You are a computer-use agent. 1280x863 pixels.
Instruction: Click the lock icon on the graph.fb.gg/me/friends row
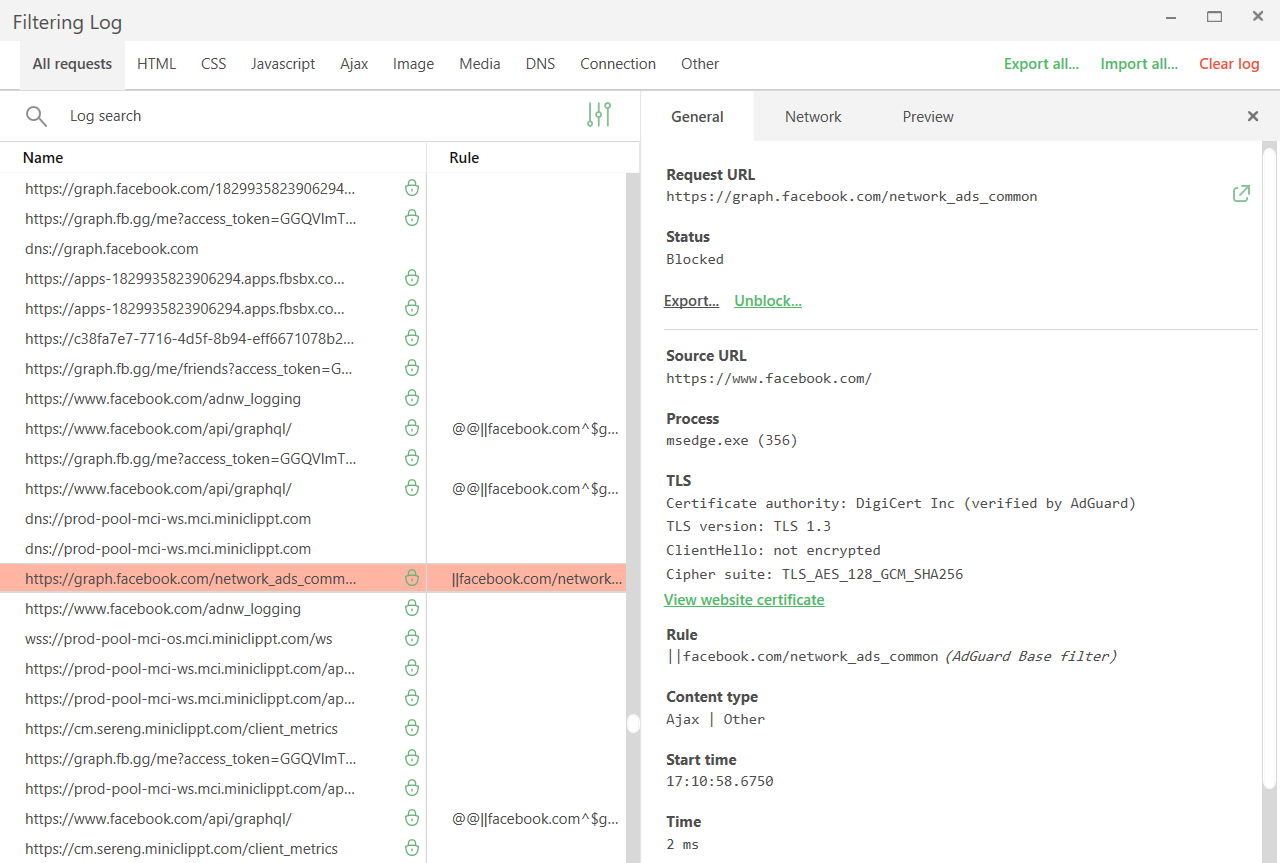411,368
